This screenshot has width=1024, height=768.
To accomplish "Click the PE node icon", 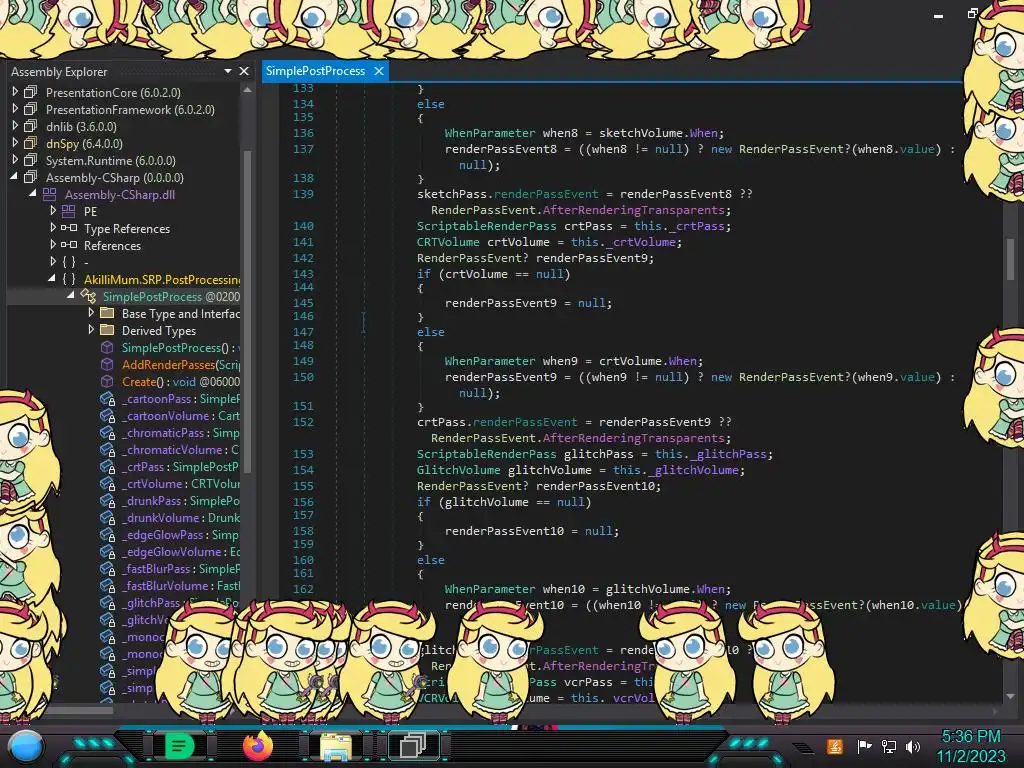I will 69,211.
